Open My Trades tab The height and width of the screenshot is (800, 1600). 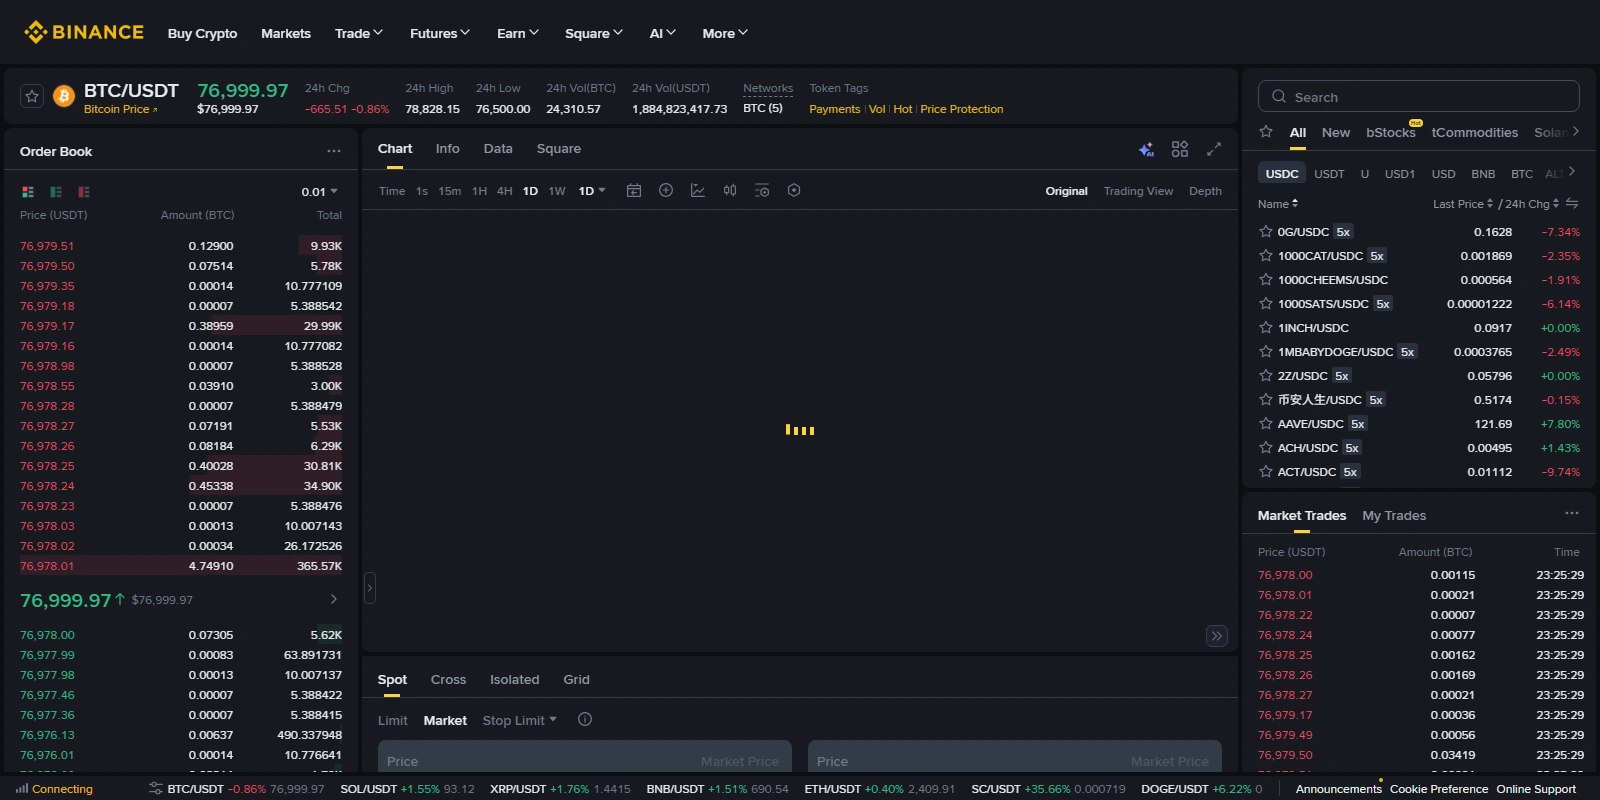tap(1394, 515)
